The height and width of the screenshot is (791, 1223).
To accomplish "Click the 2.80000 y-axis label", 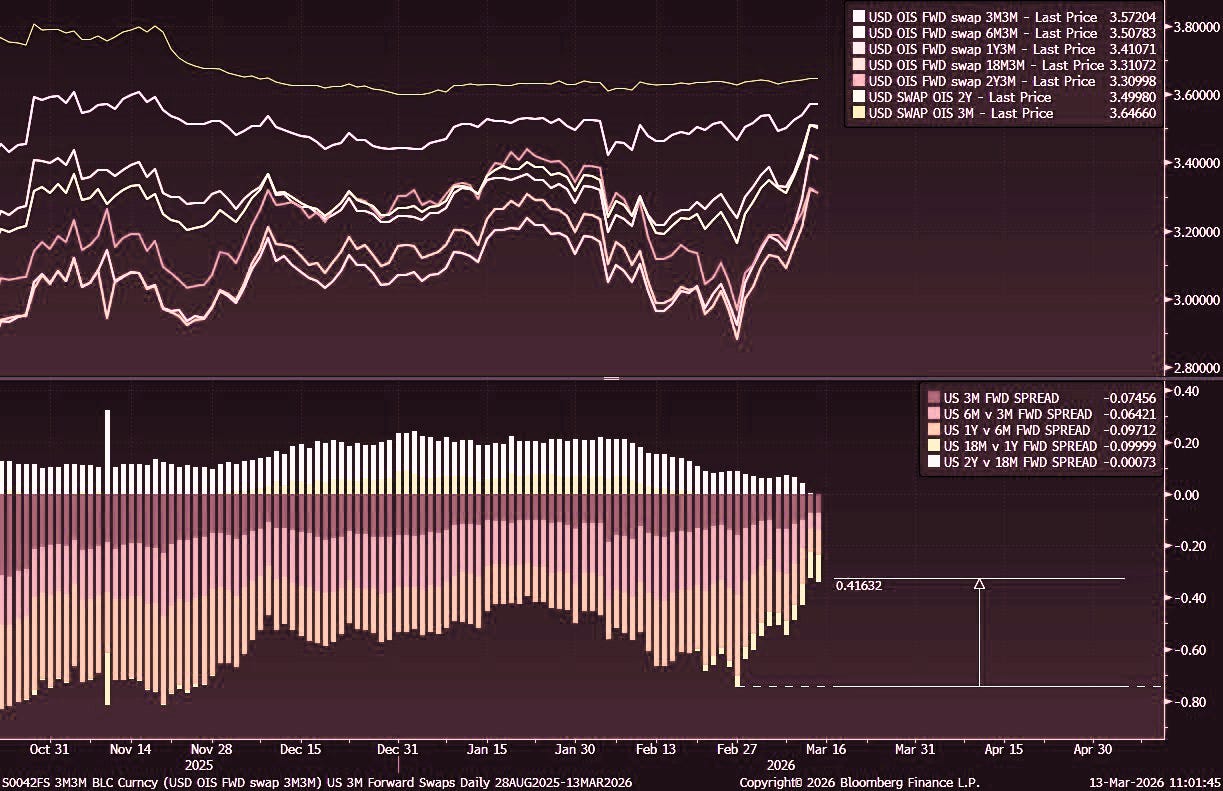I will pos(1195,367).
